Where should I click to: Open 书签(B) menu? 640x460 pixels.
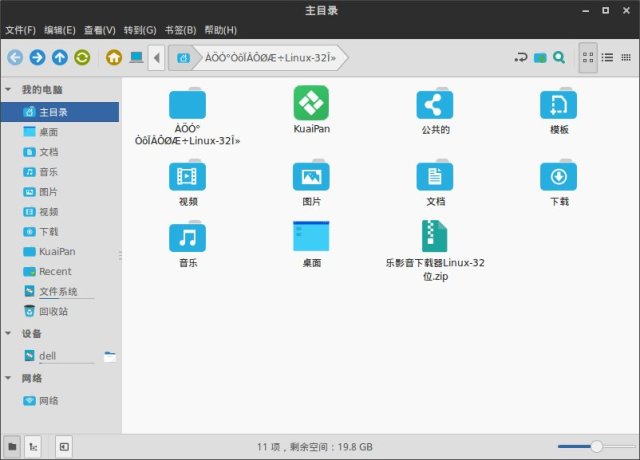[x=180, y=30]
